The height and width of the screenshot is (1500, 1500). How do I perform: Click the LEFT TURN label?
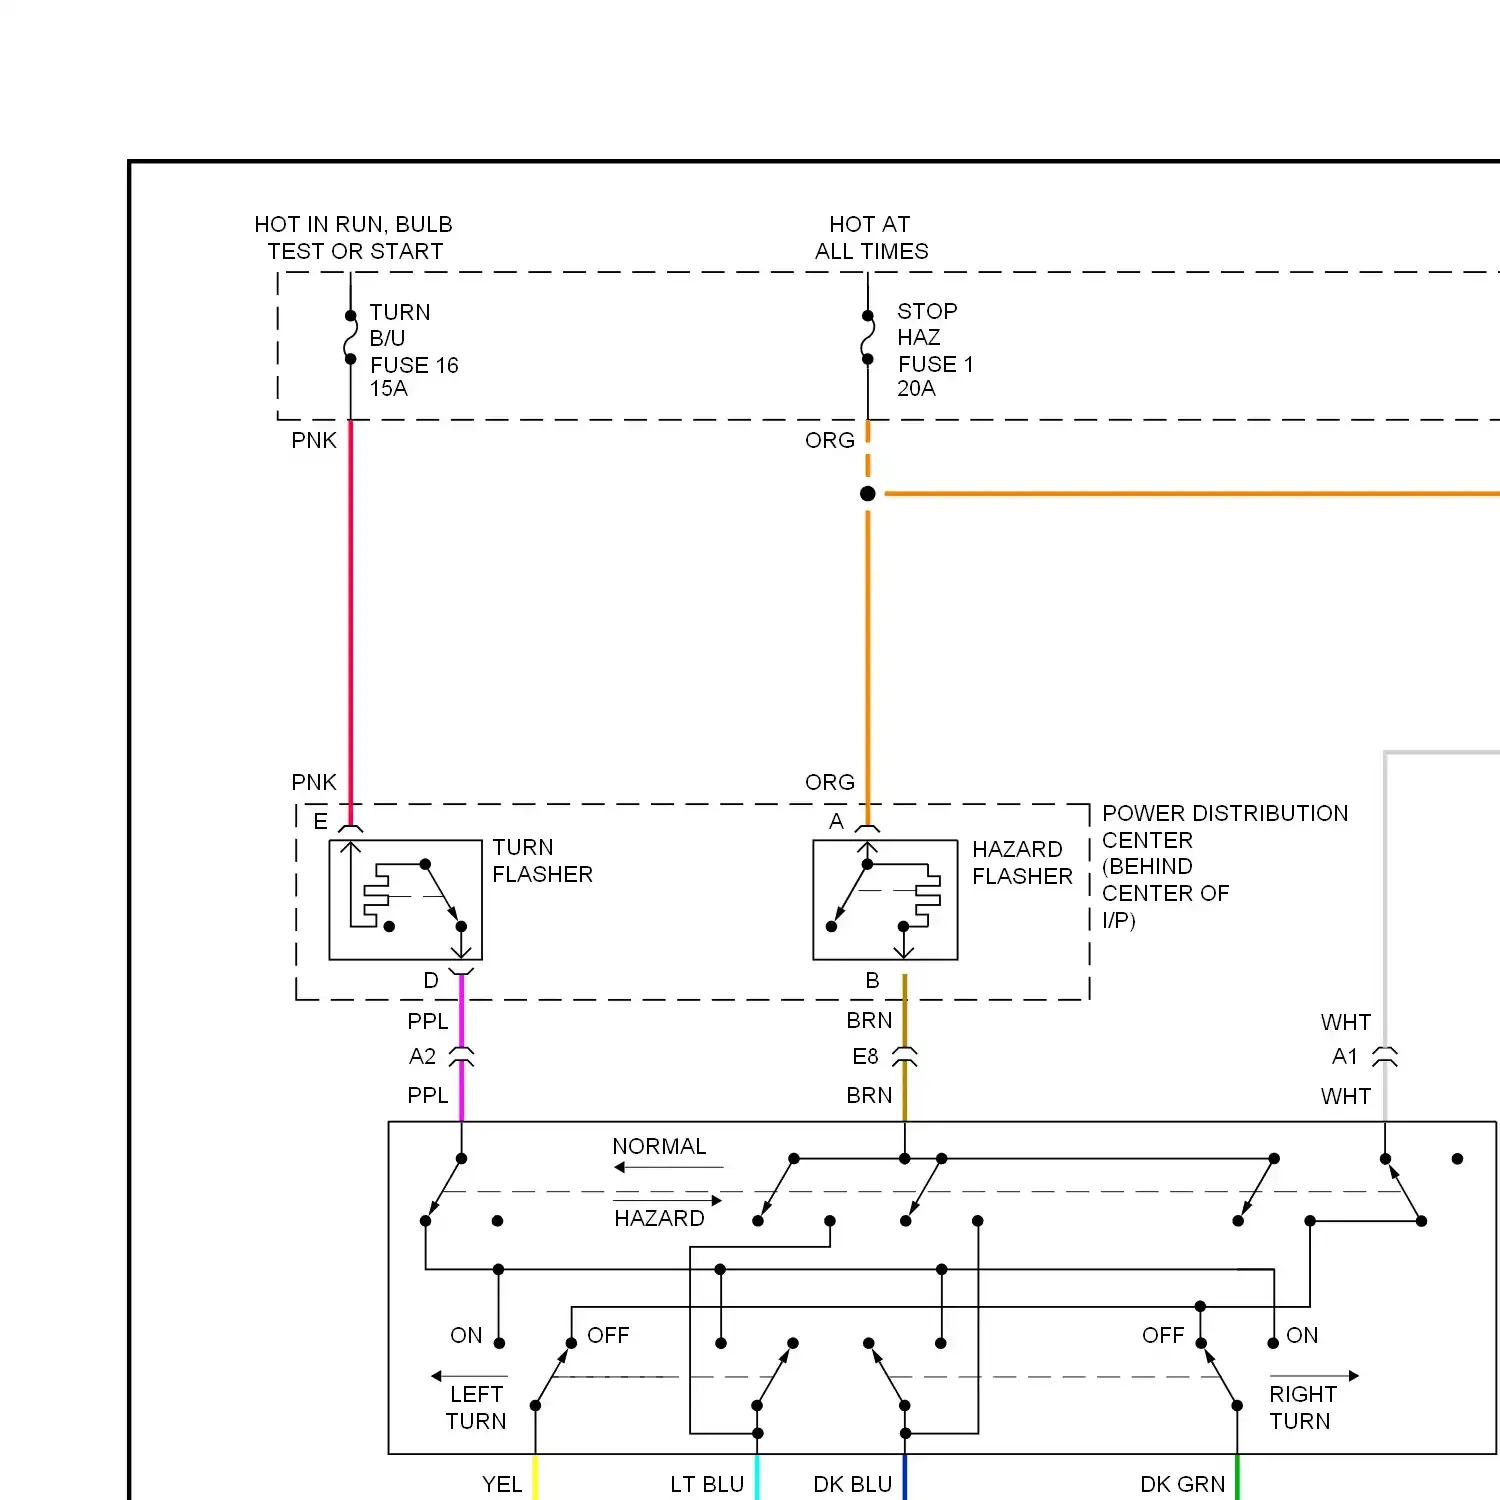[x=476, y=1408]
